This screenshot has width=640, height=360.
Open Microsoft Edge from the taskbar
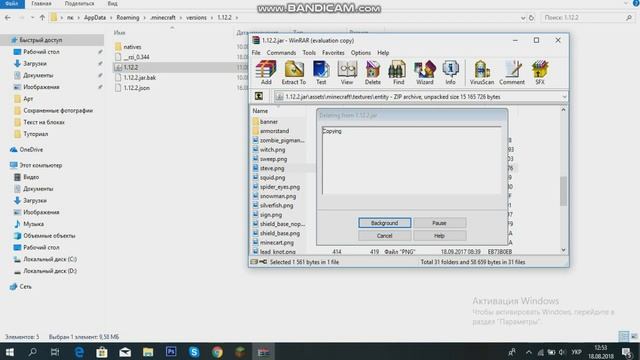[x=79, y=351]
